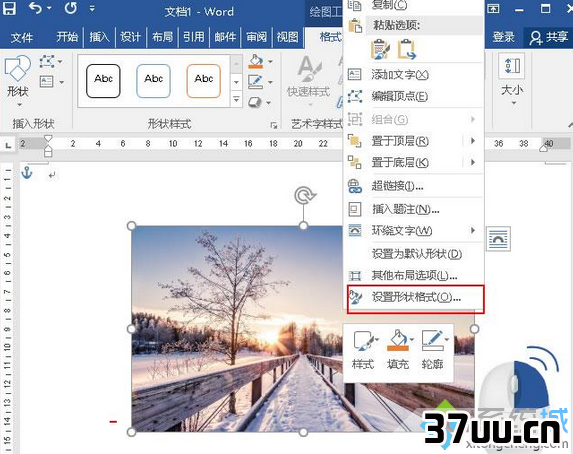Expand the 置于顶层 submenu arrow
This screenshot has height=454, width=573.
coord(473,141)
